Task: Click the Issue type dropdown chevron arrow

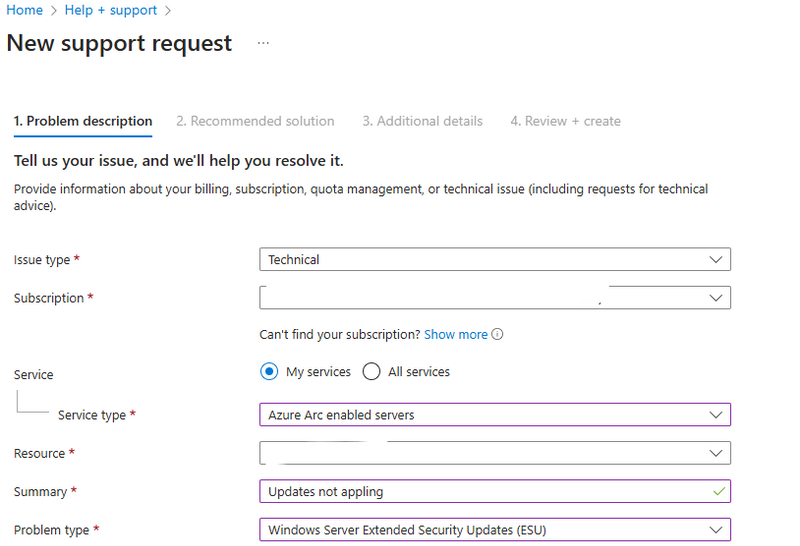Action: (x=715, y=260)
